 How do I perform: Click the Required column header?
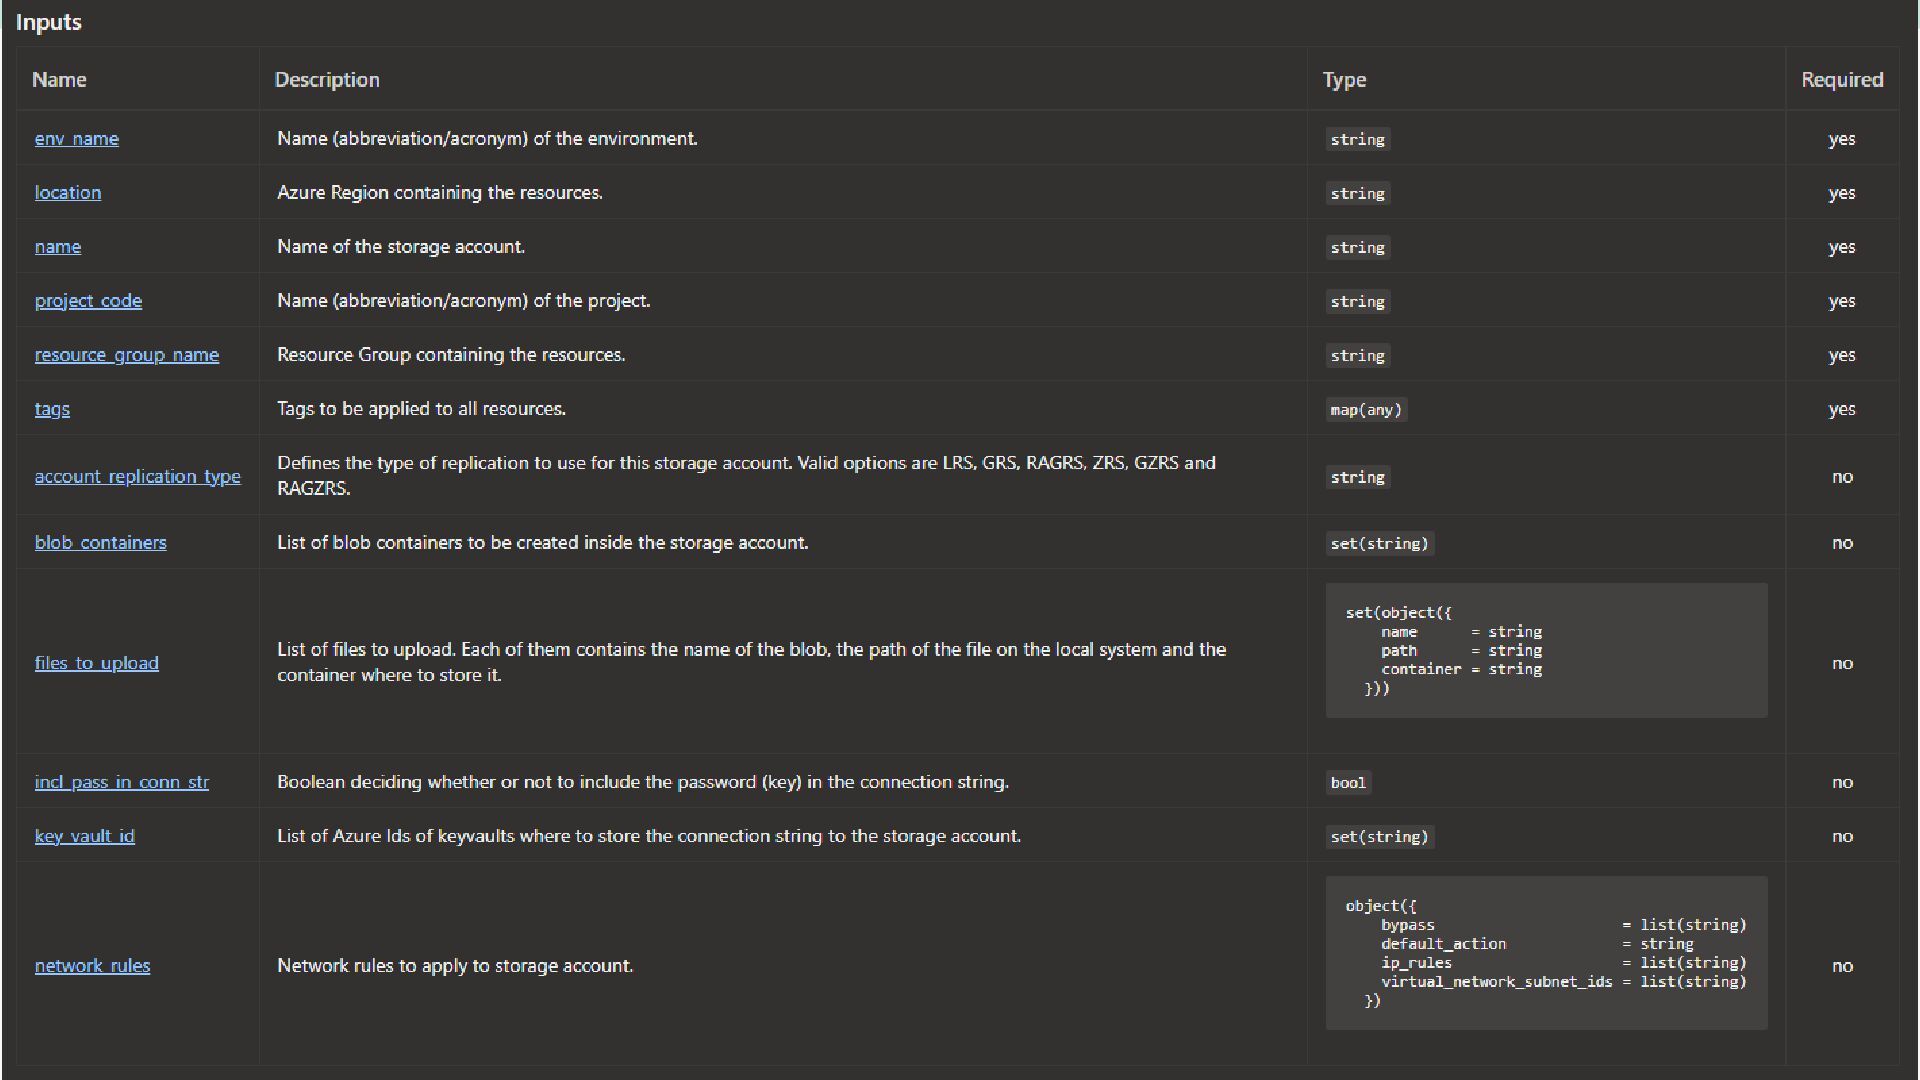(1842, 80)
